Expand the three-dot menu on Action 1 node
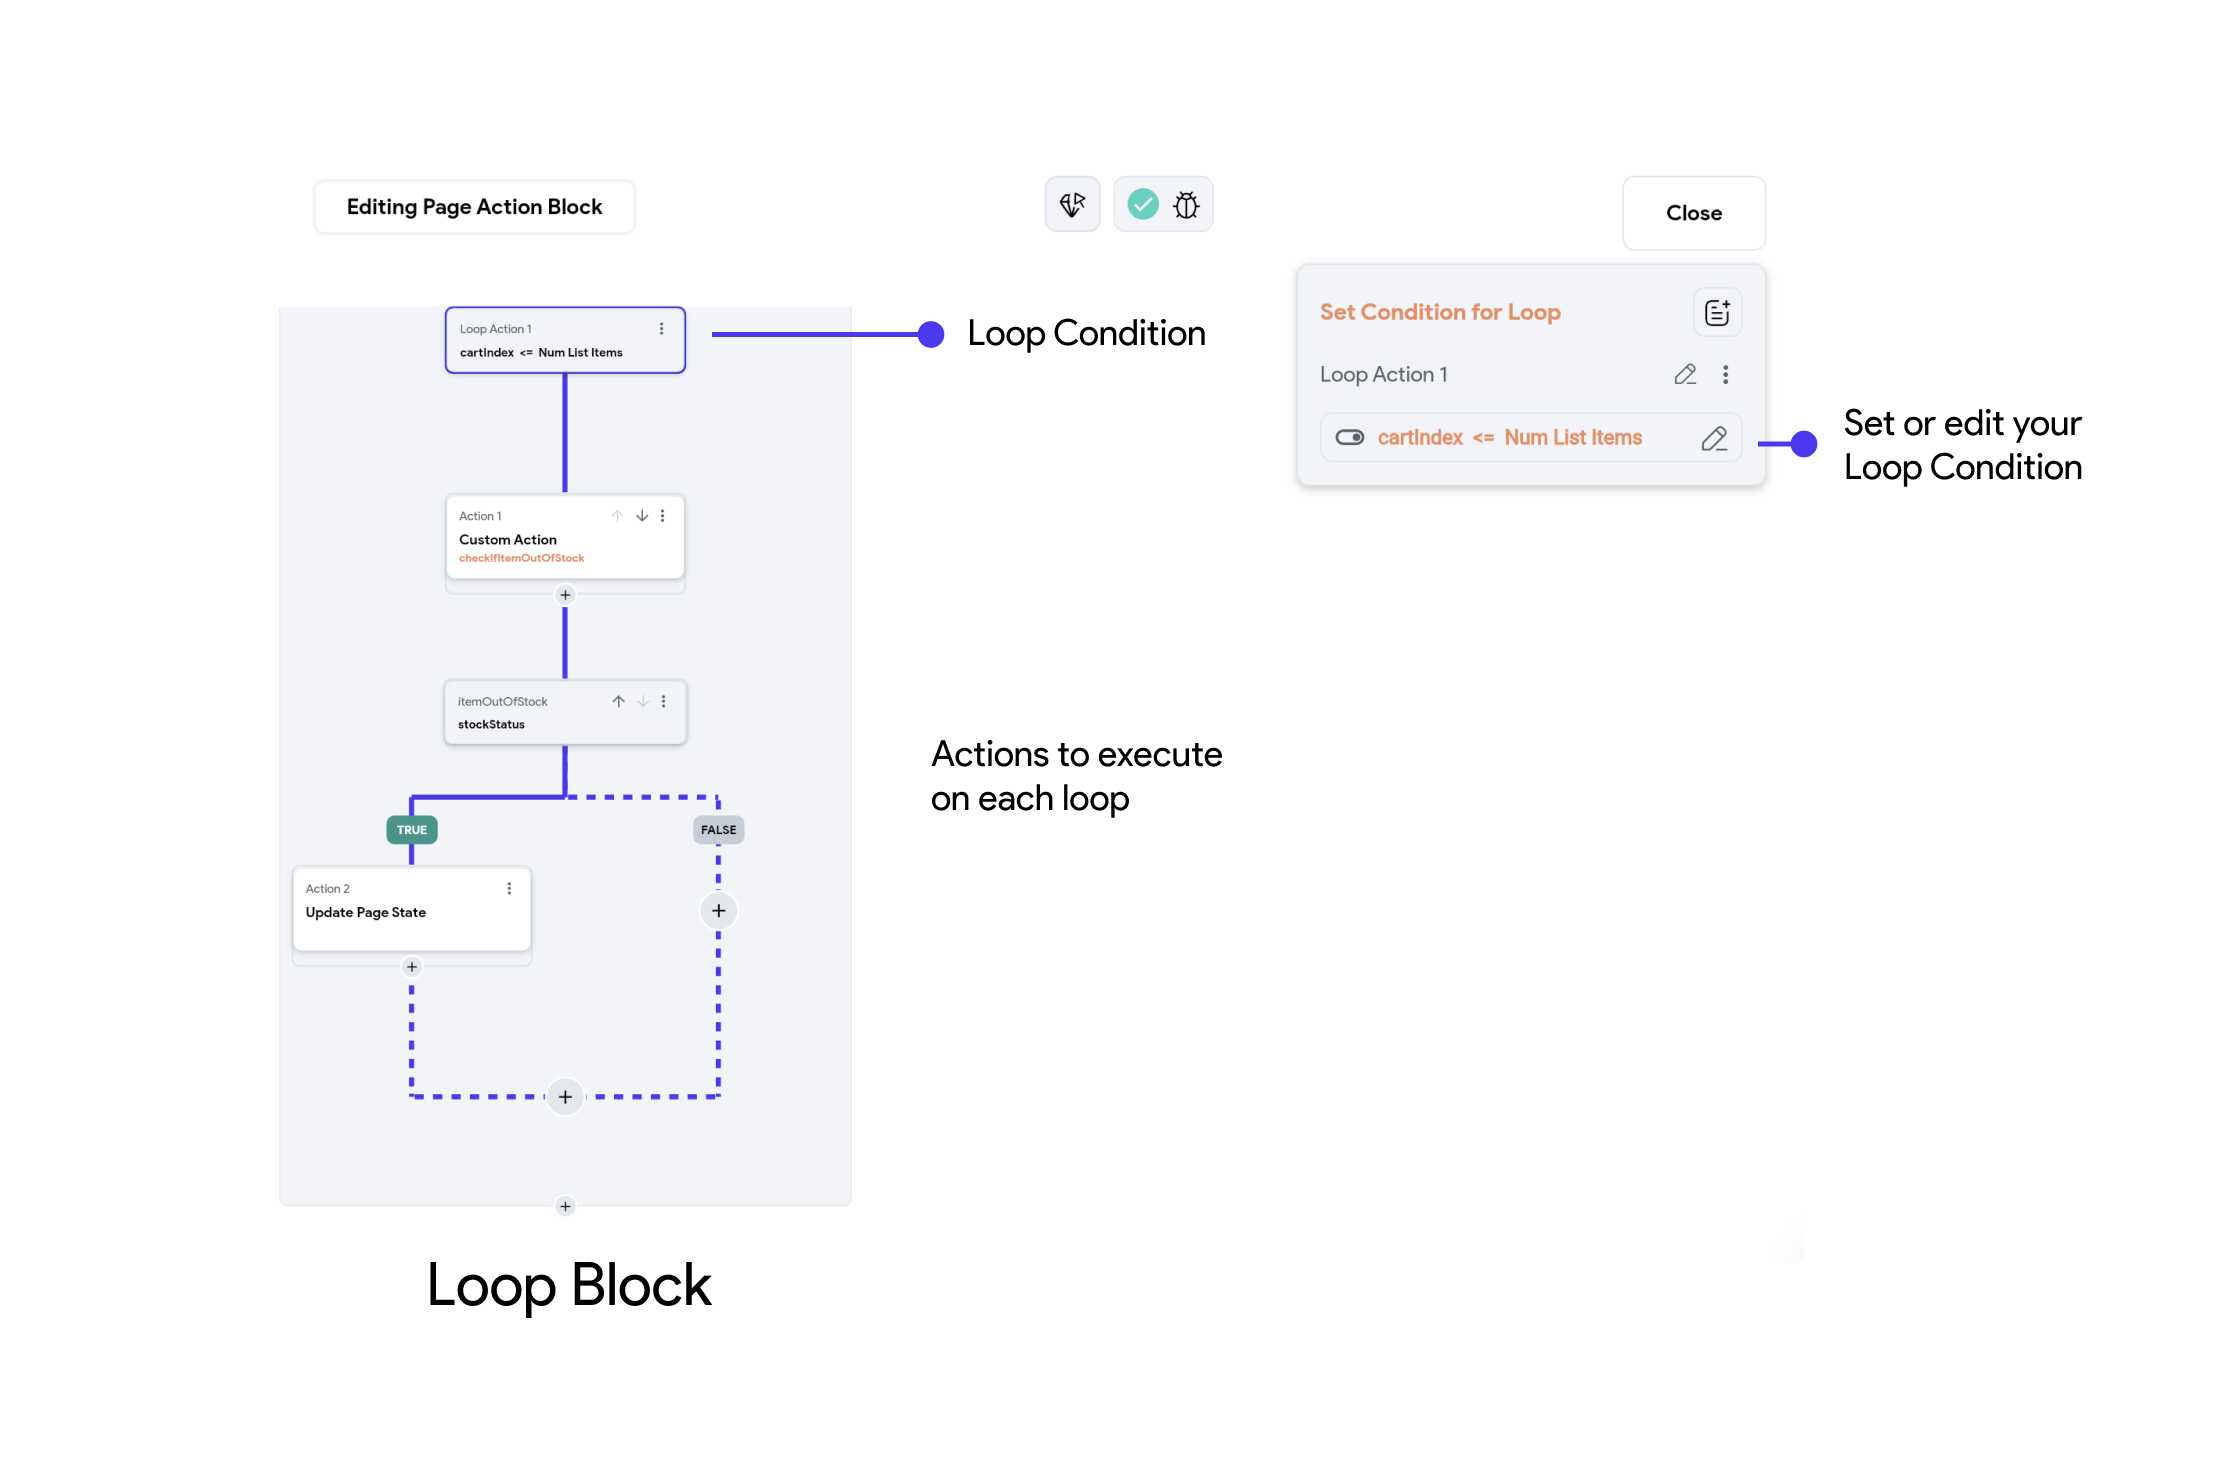 662,514
